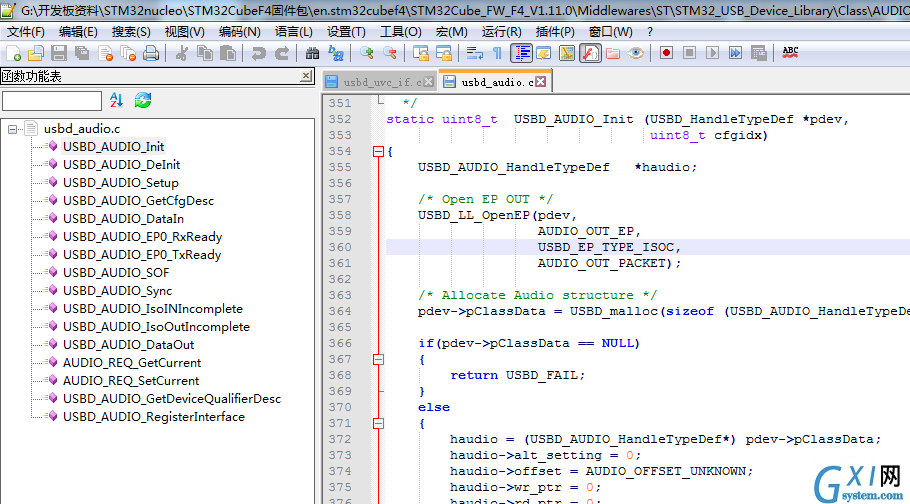
Task: Toggle show all characters pilcrow button
Action: pos(497,53)
